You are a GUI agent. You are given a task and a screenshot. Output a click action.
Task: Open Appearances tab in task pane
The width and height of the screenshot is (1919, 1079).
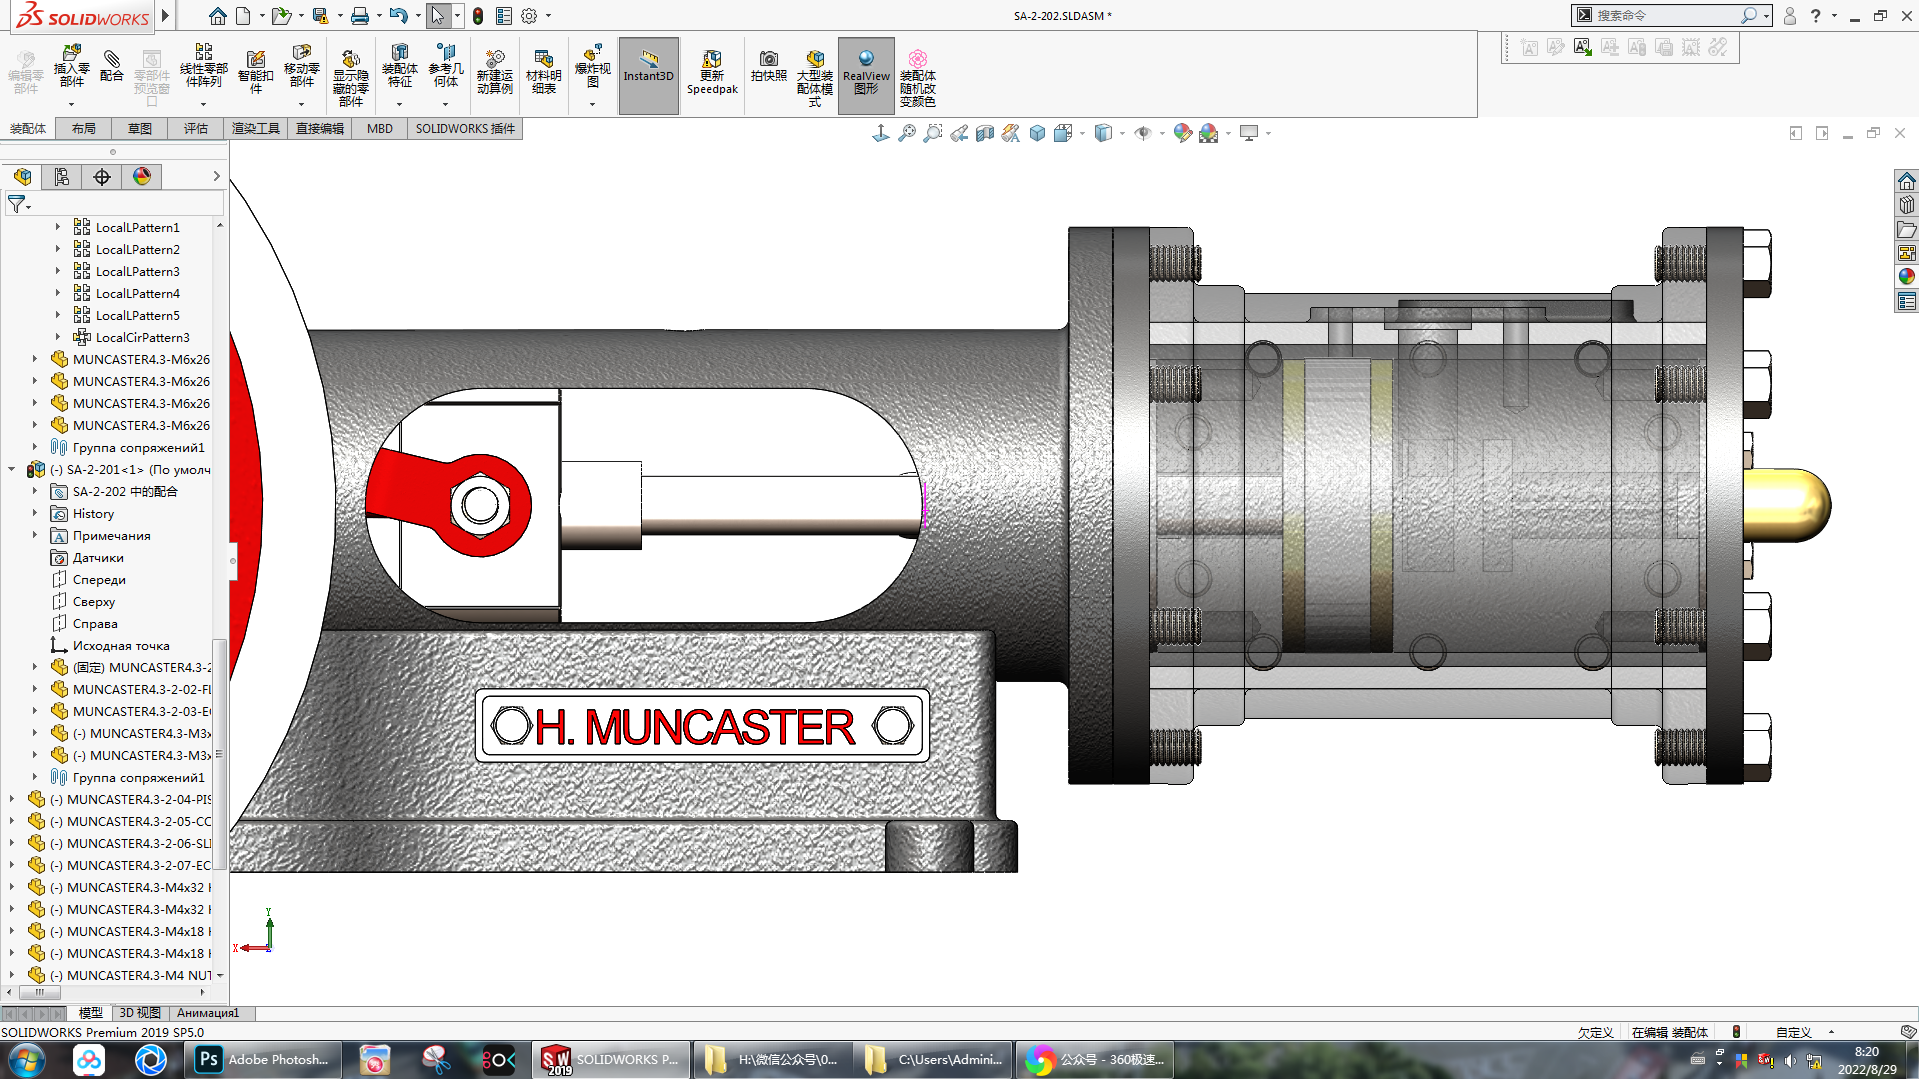(x=1907, y=277)
